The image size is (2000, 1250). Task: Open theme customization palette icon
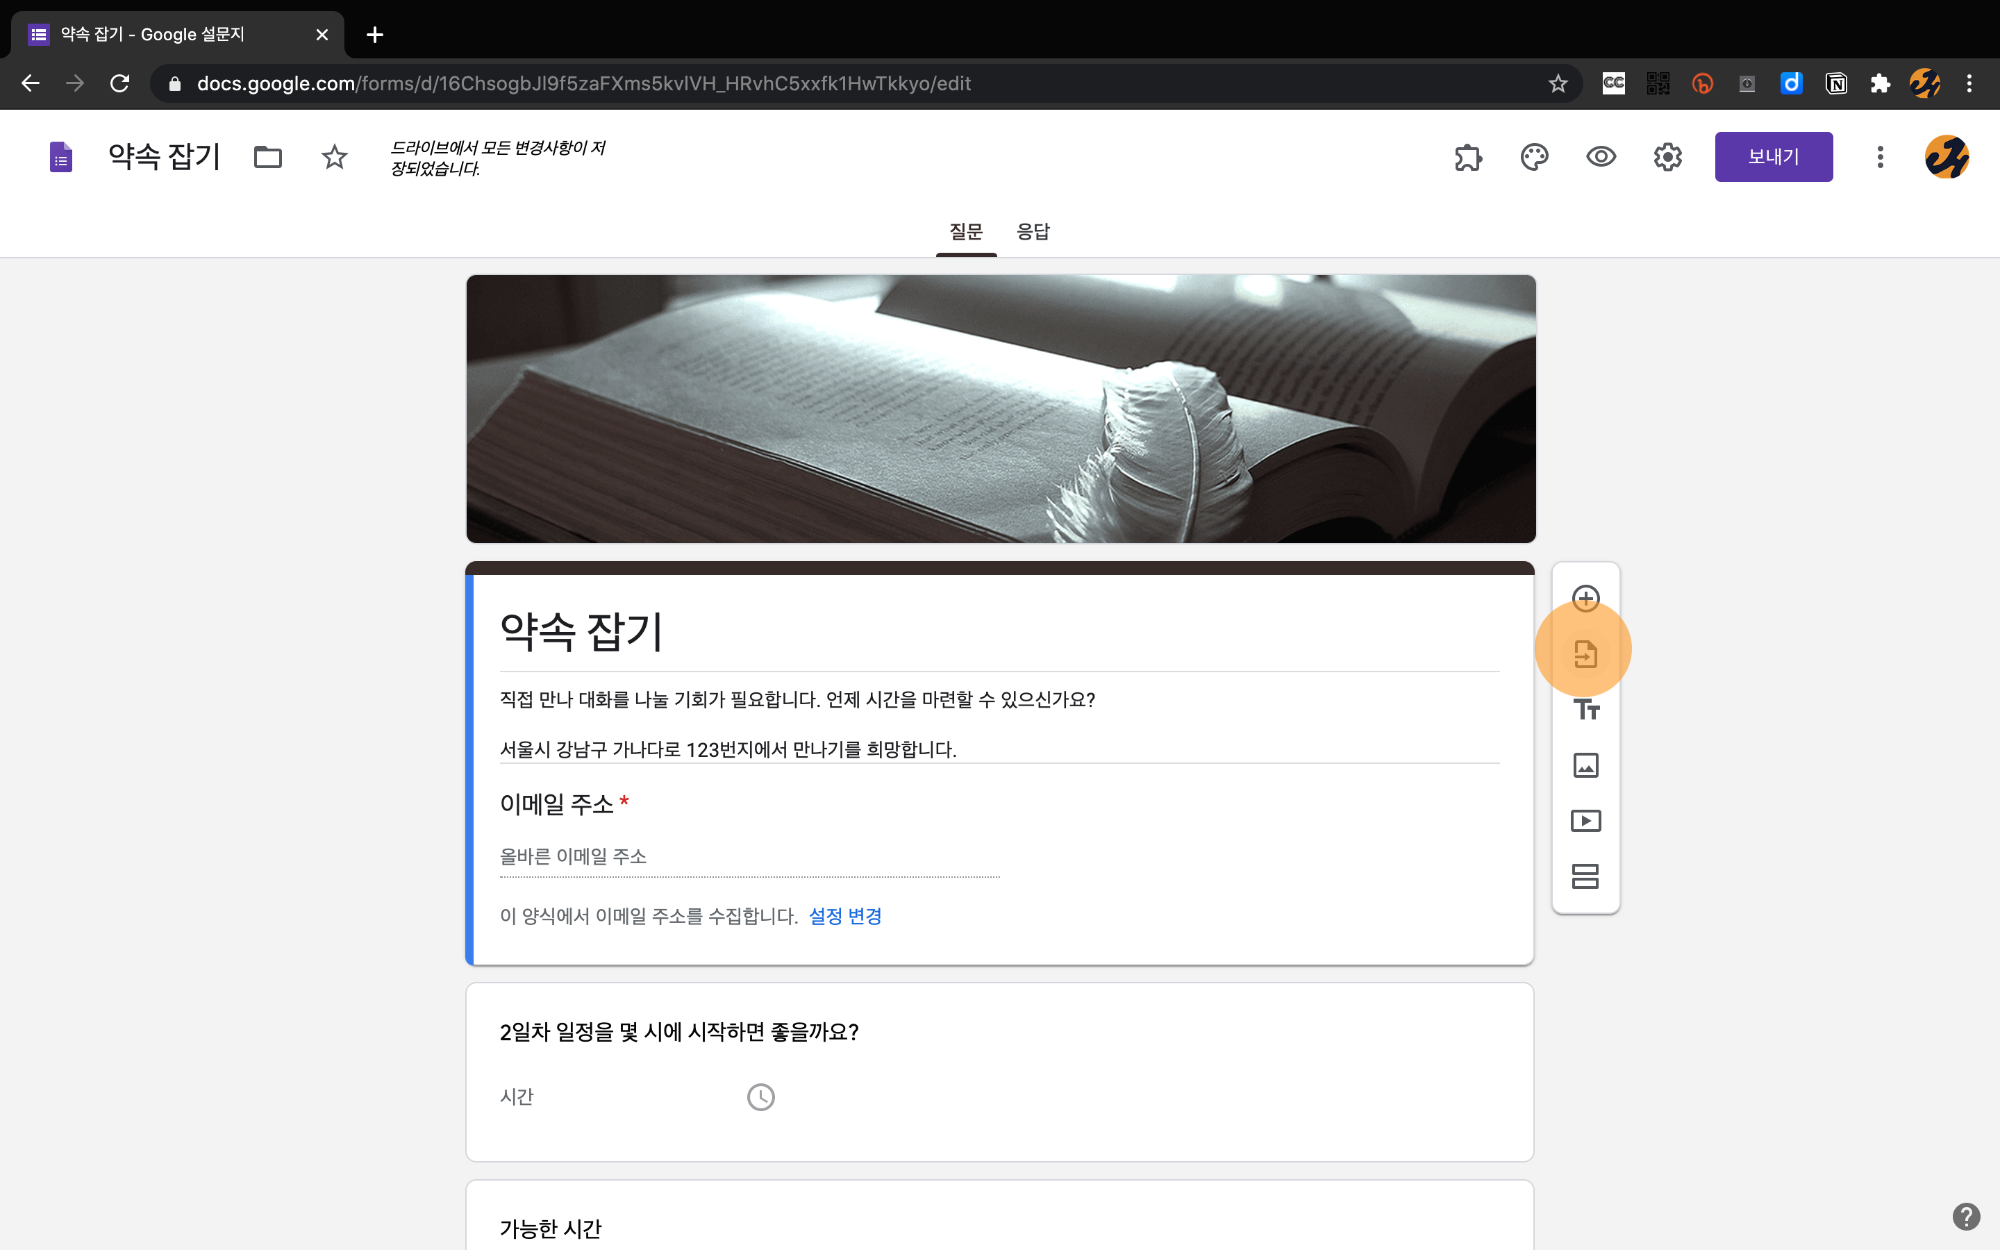point(1534,157)
